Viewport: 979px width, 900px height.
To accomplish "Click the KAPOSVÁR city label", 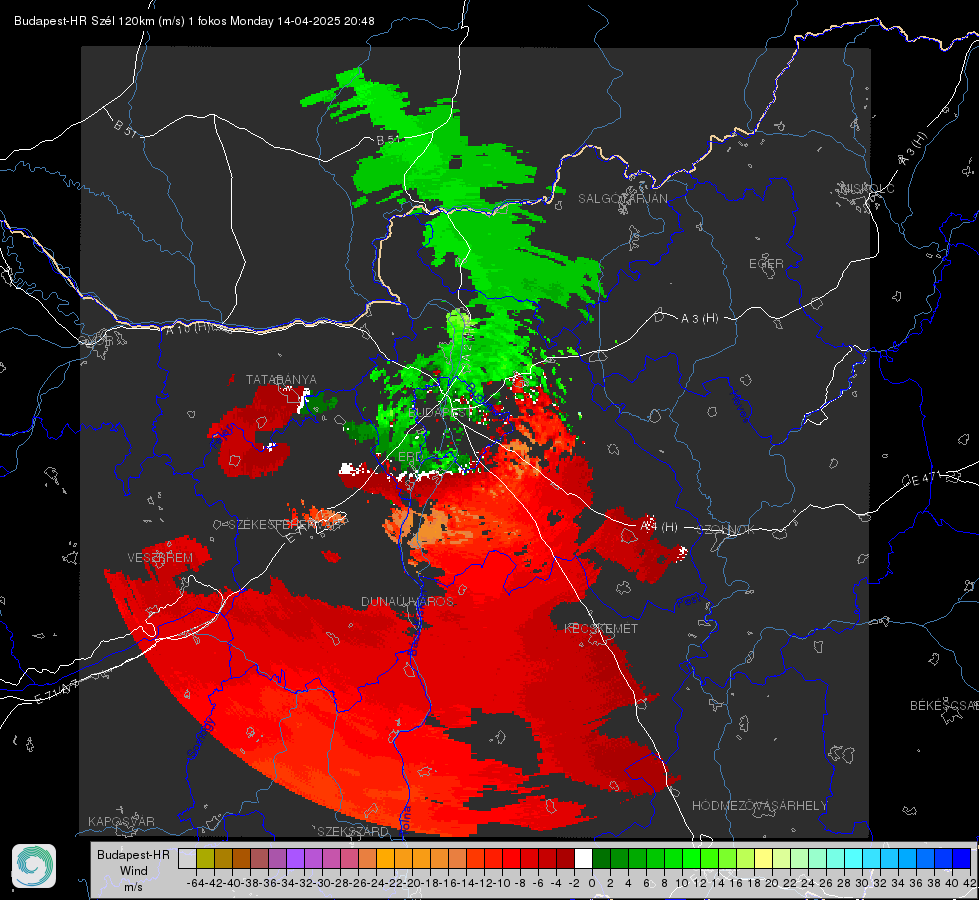I will (x=121, y=821).
